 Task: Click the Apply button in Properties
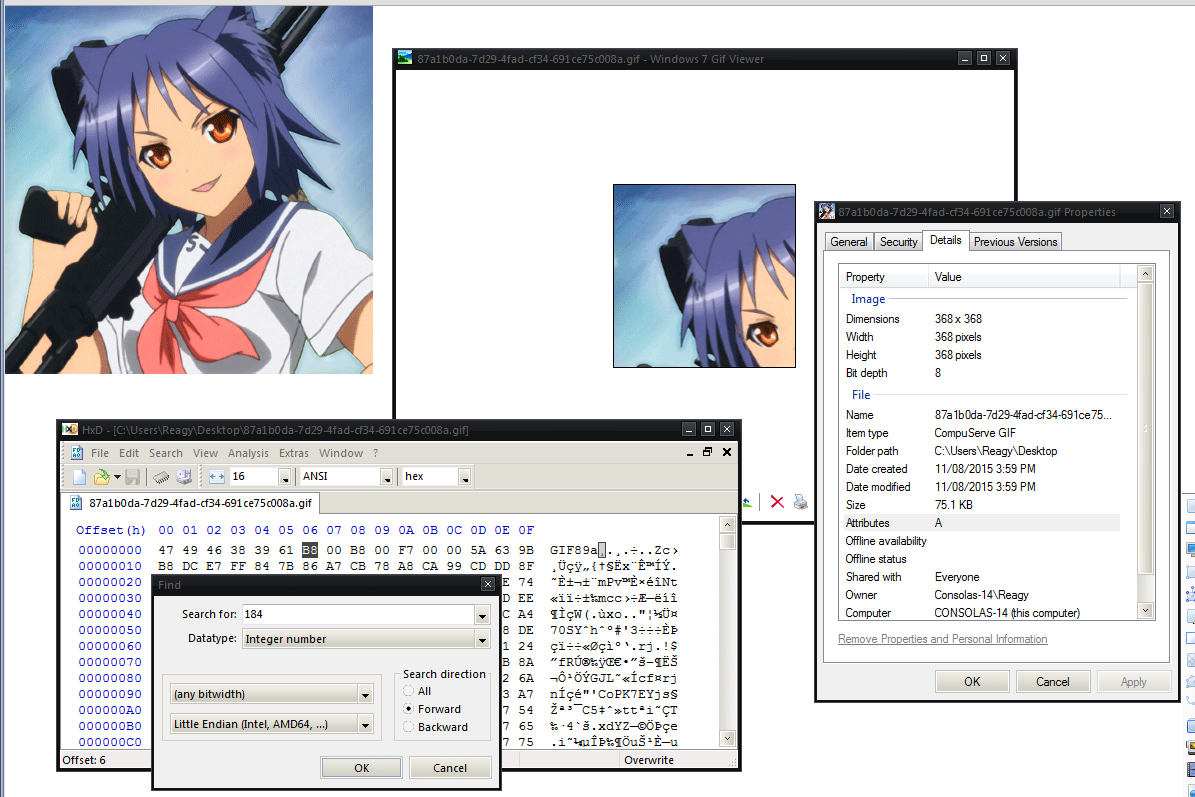pyautogui.click(x=1133, y=682)
